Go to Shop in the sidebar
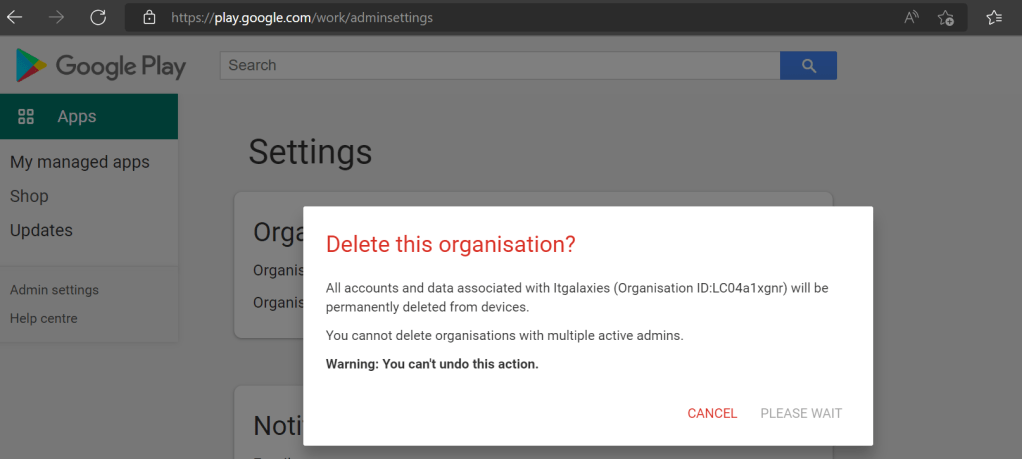 (29, 196)
